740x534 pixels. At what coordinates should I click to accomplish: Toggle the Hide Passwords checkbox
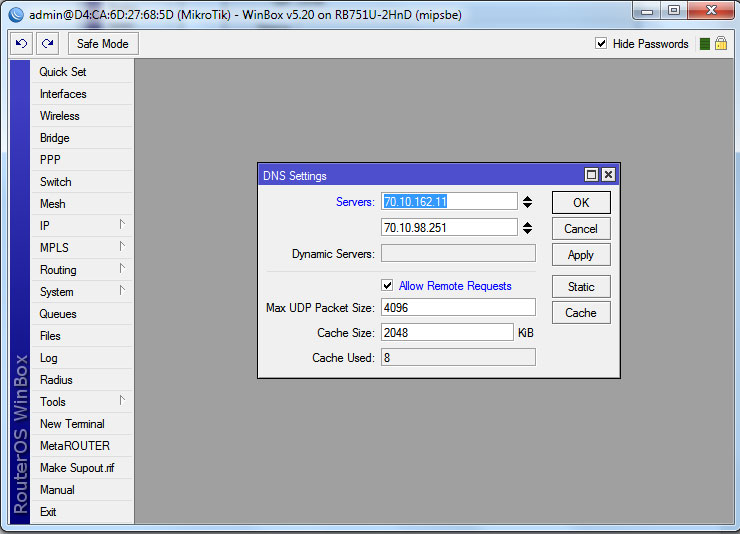coord(601,44)
